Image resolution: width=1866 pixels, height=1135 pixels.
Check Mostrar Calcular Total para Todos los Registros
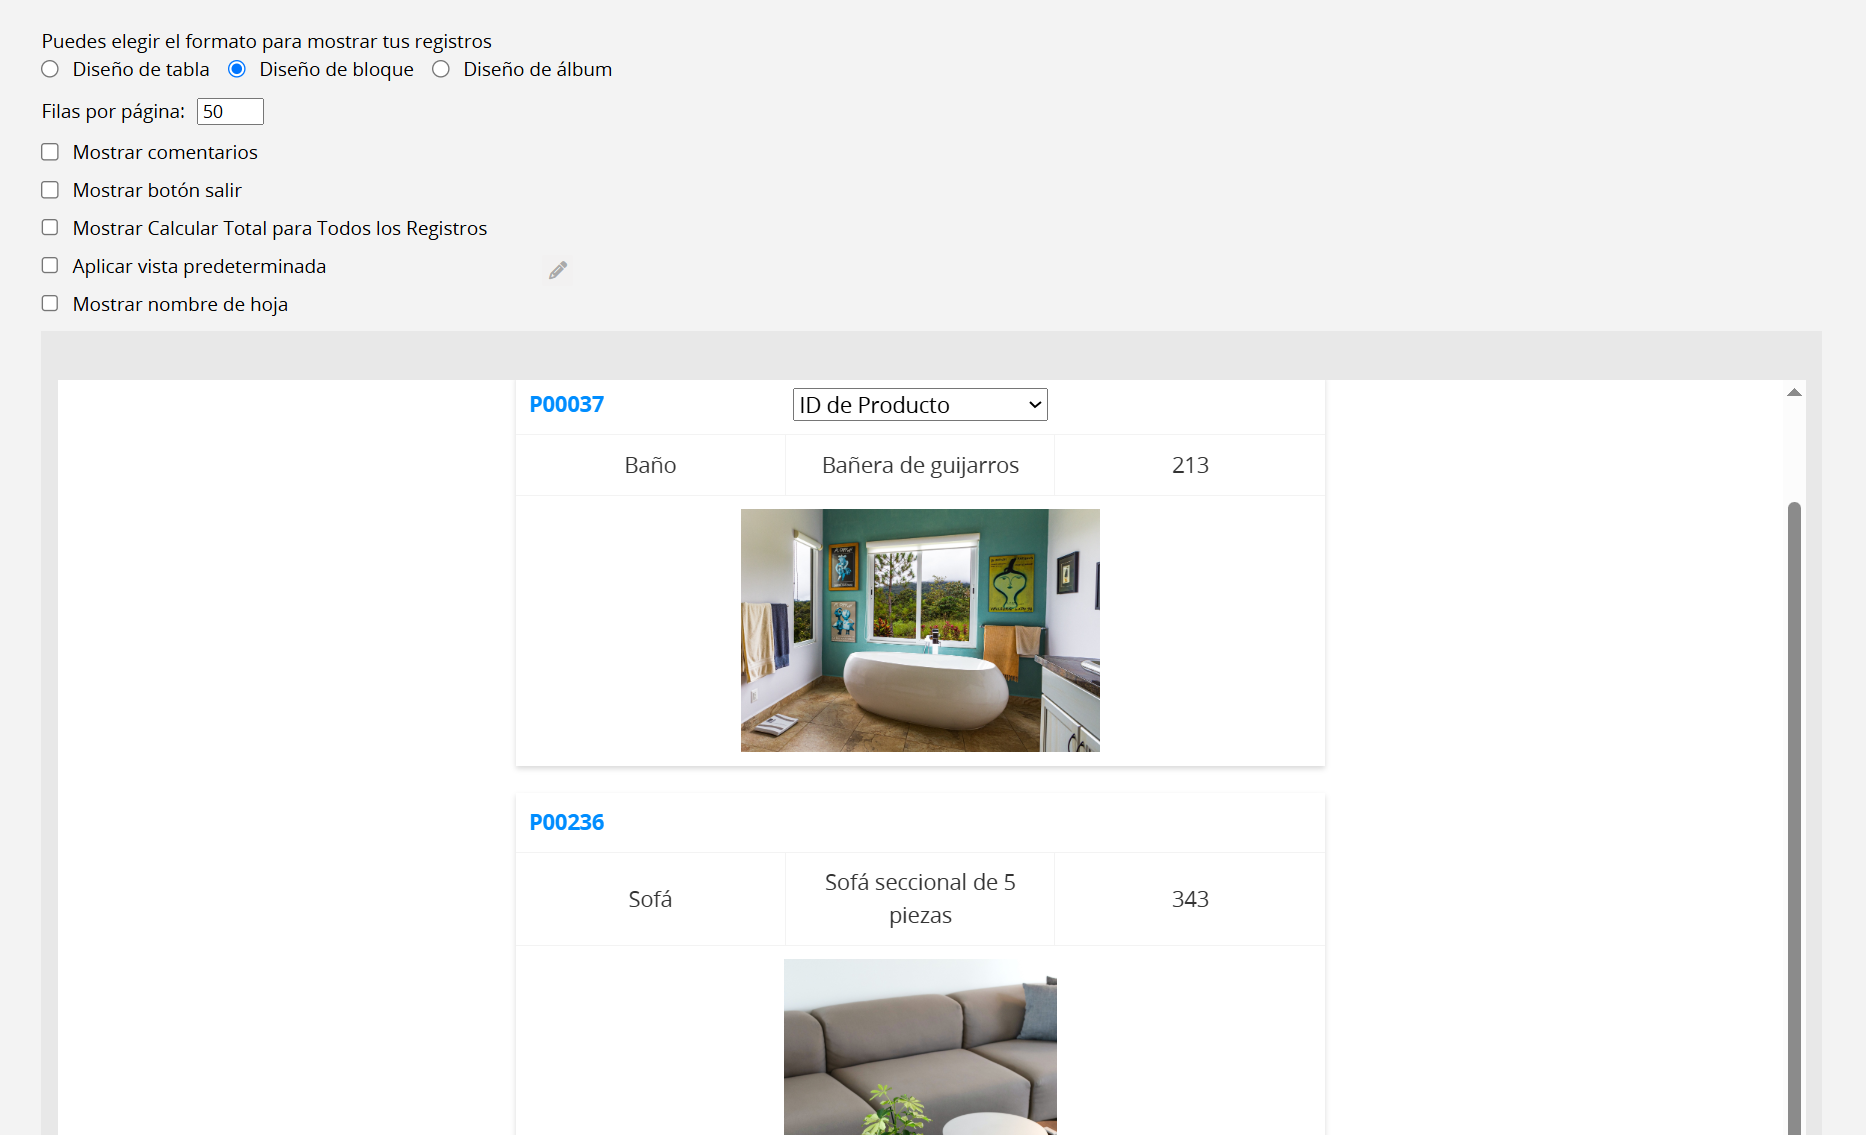click(x=50, y=228)
